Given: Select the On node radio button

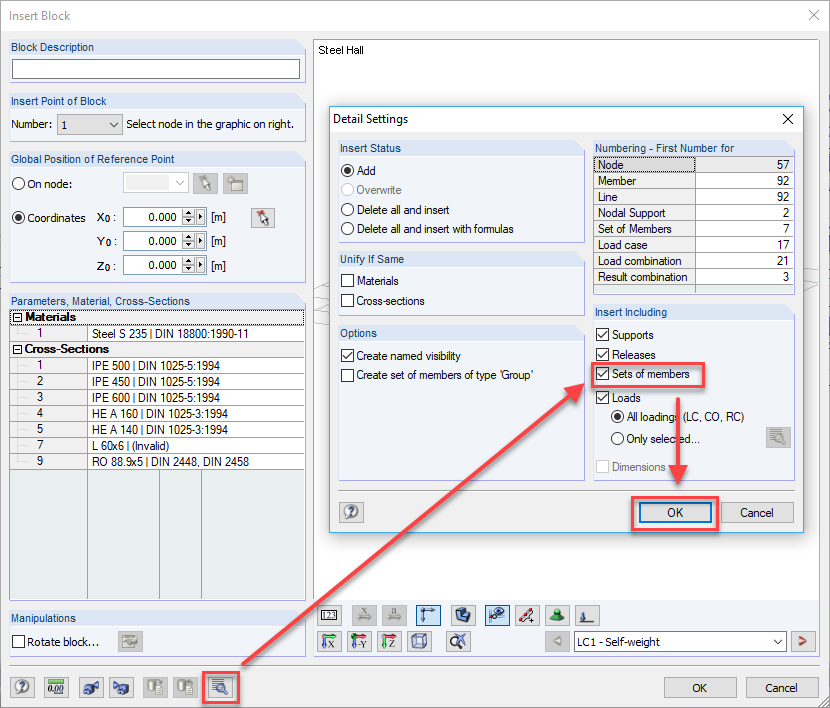Looking at the screenshot, I should 19,184.
